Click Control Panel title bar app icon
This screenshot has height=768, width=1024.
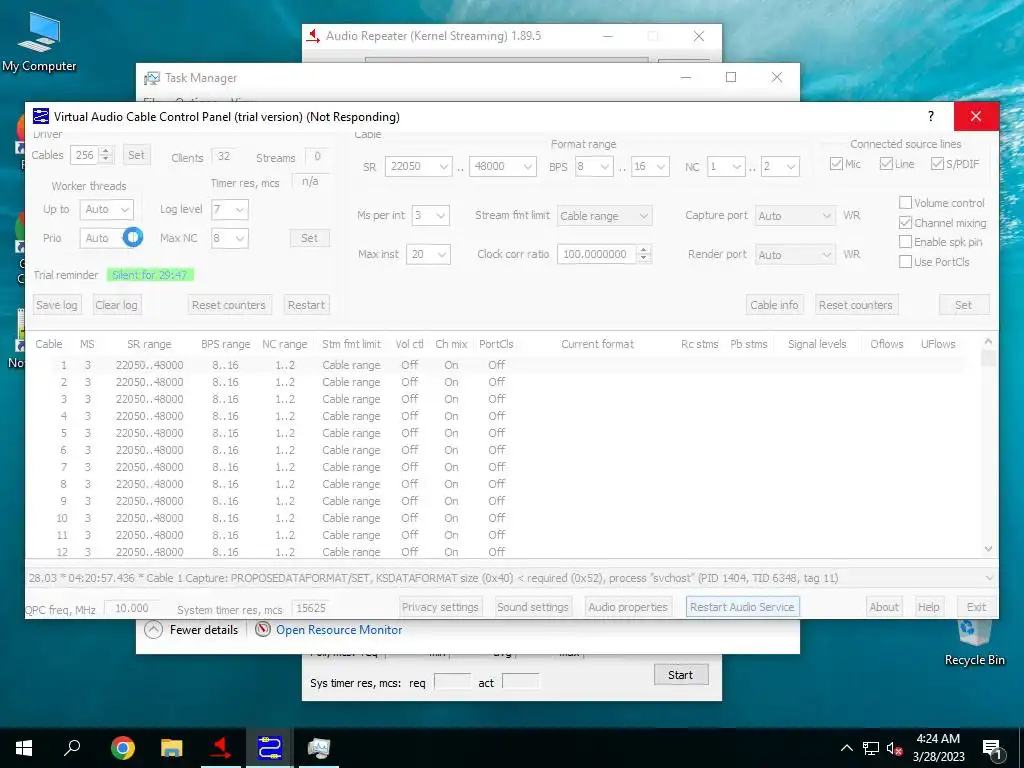coord(40,116)
